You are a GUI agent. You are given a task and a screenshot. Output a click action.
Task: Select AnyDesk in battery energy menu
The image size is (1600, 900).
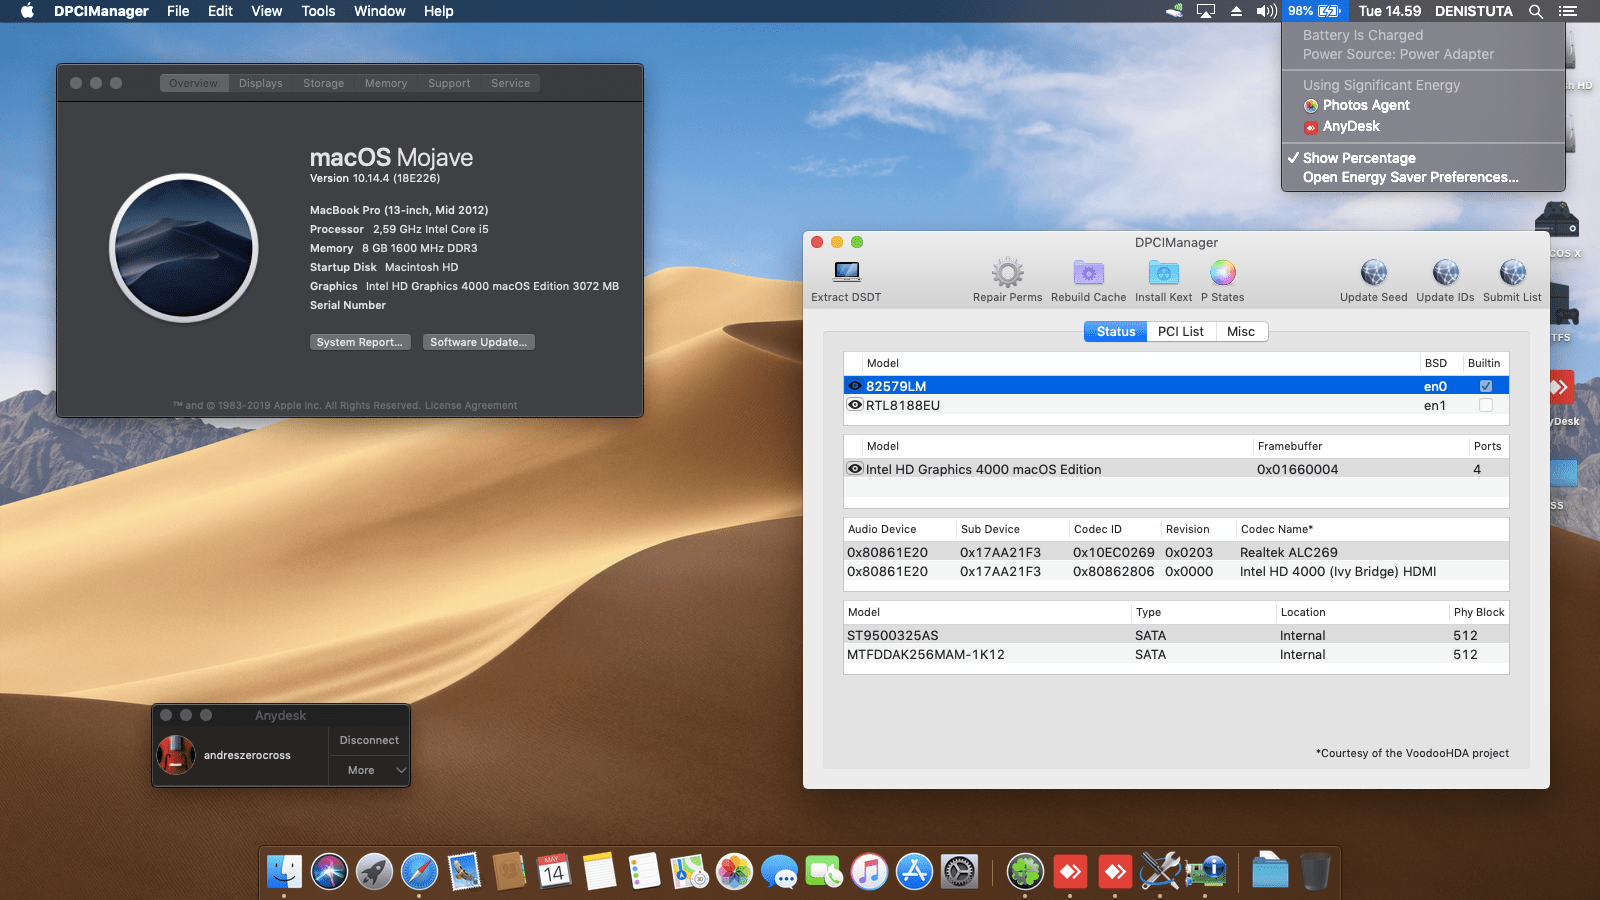pos(1350,126)
